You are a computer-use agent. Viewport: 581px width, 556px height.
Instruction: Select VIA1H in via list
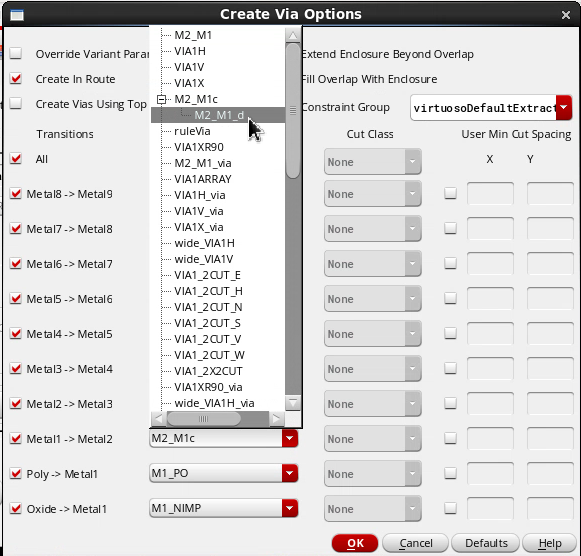190,51
